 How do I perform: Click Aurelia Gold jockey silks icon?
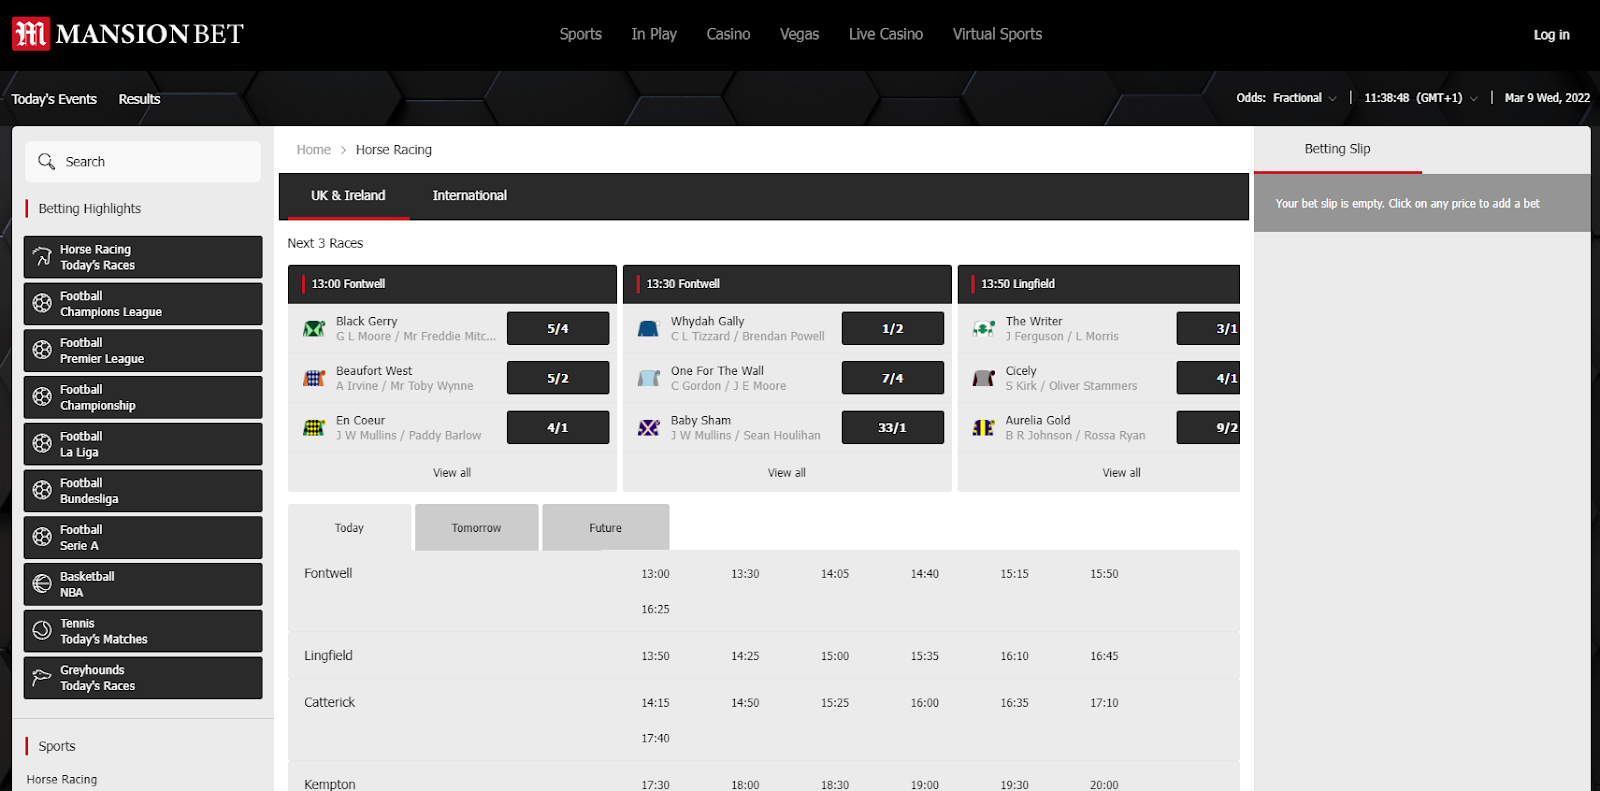[984, 427]
